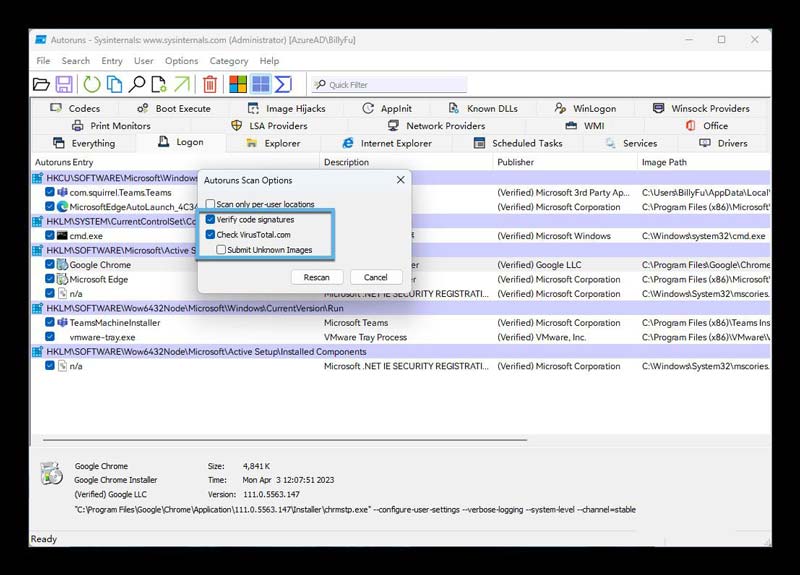The width and height of the screenshot is (800, 575).
Task: Open the Office tab
Action: point(707,126)
